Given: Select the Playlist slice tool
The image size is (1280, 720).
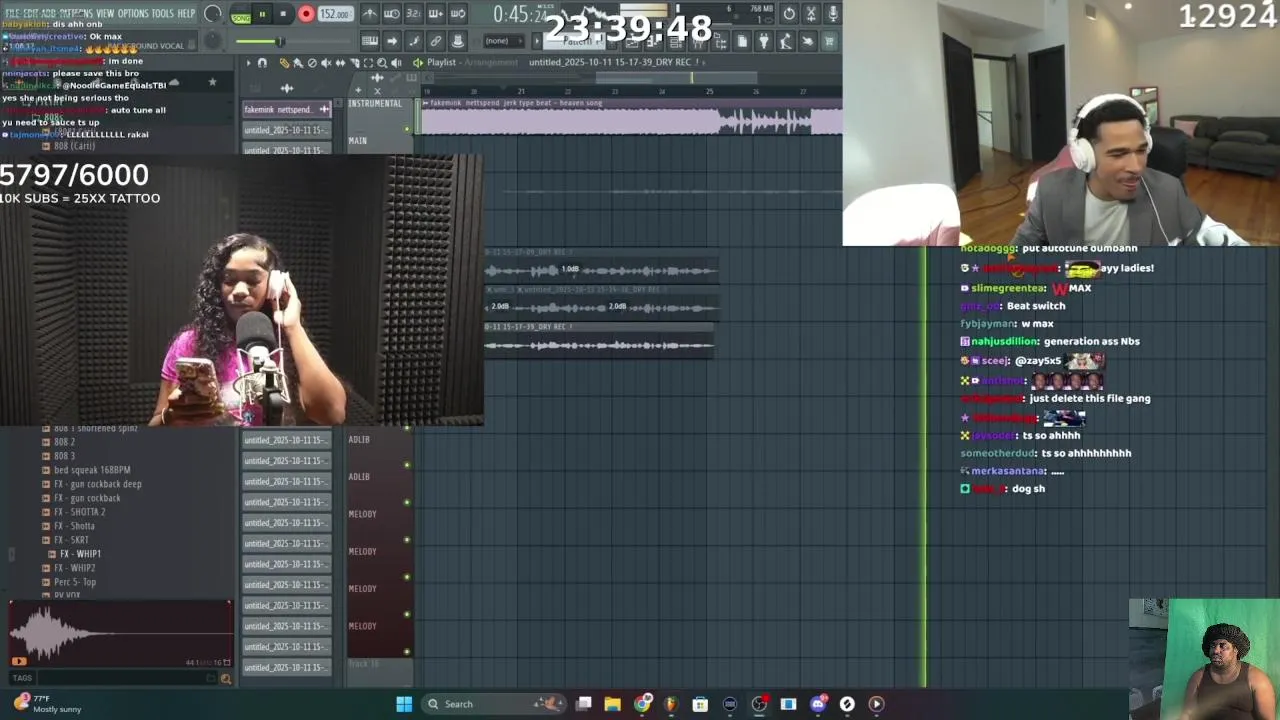Looking at the screenshot, I should pos(354,63).
